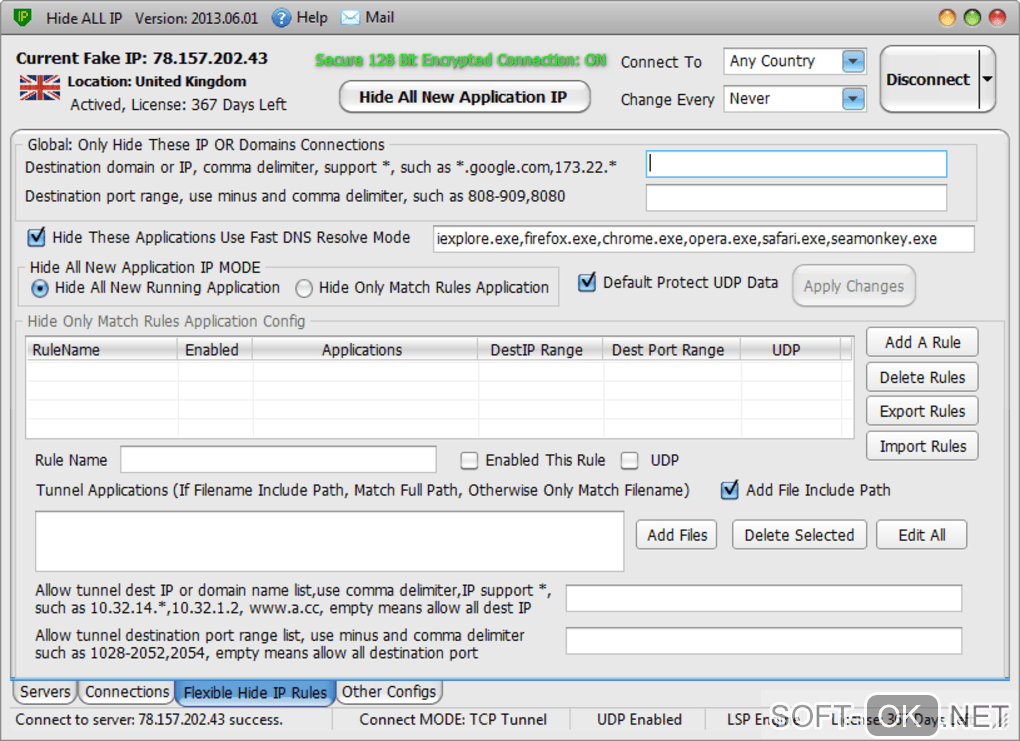Click the Tunnel Applications file list box
This screenshot has height=741, width=1020.
pos(330,541)
